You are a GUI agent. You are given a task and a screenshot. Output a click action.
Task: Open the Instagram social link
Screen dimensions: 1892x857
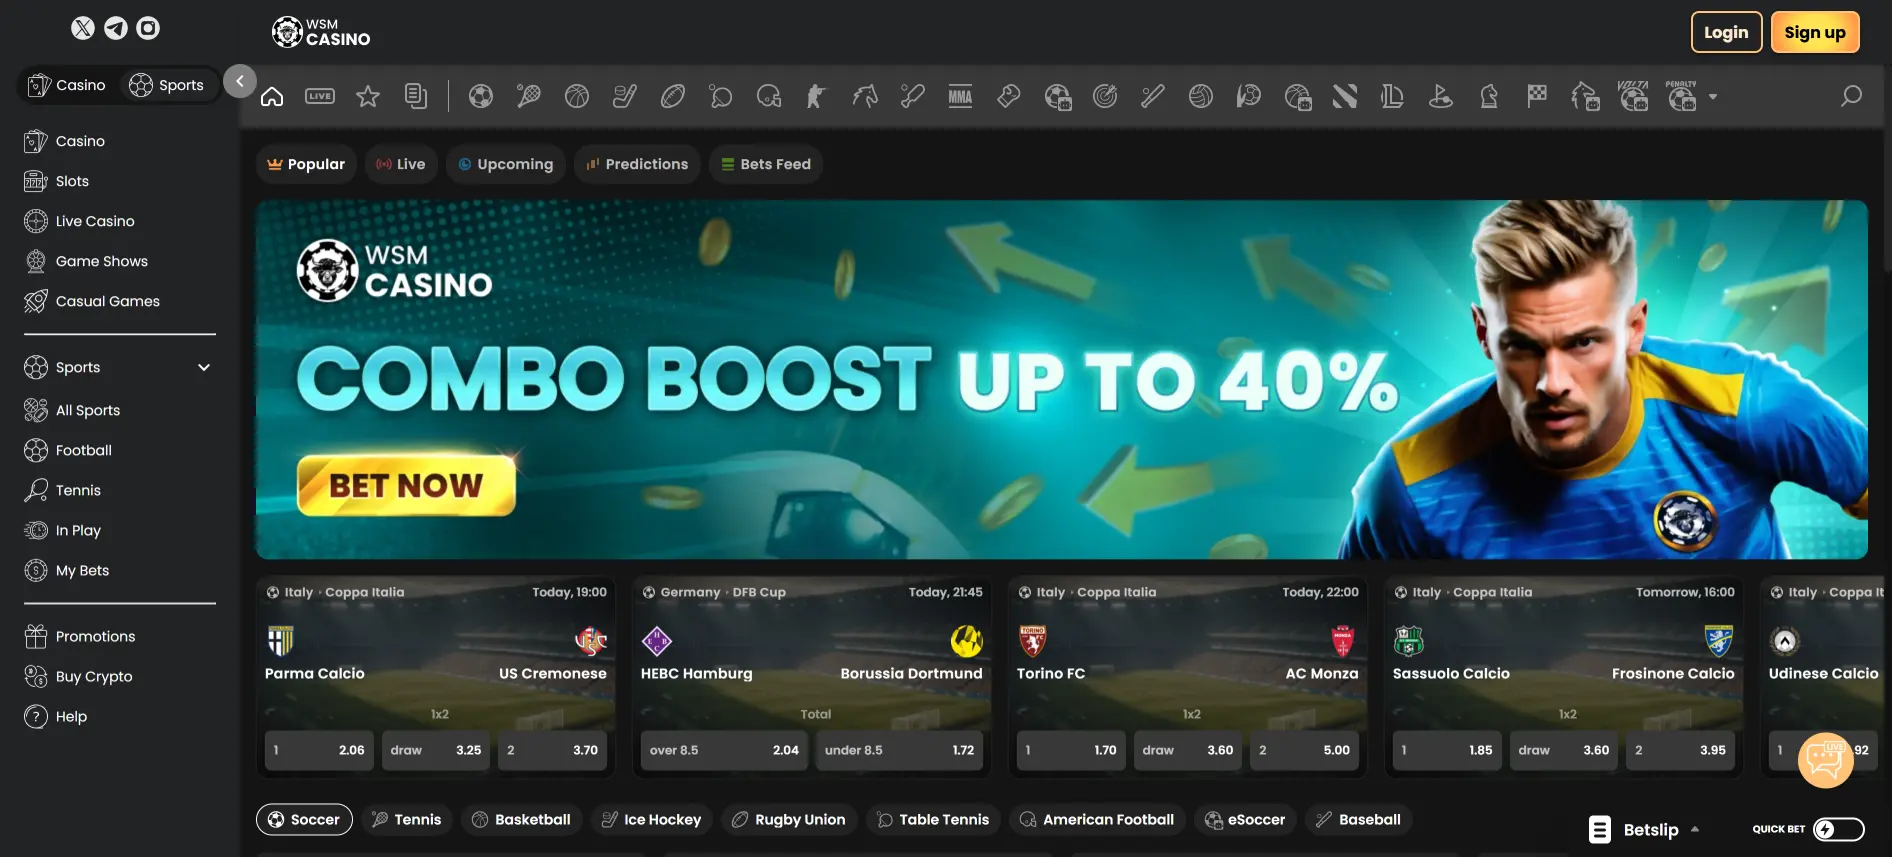pyautogui.click(x=148, y=28)
